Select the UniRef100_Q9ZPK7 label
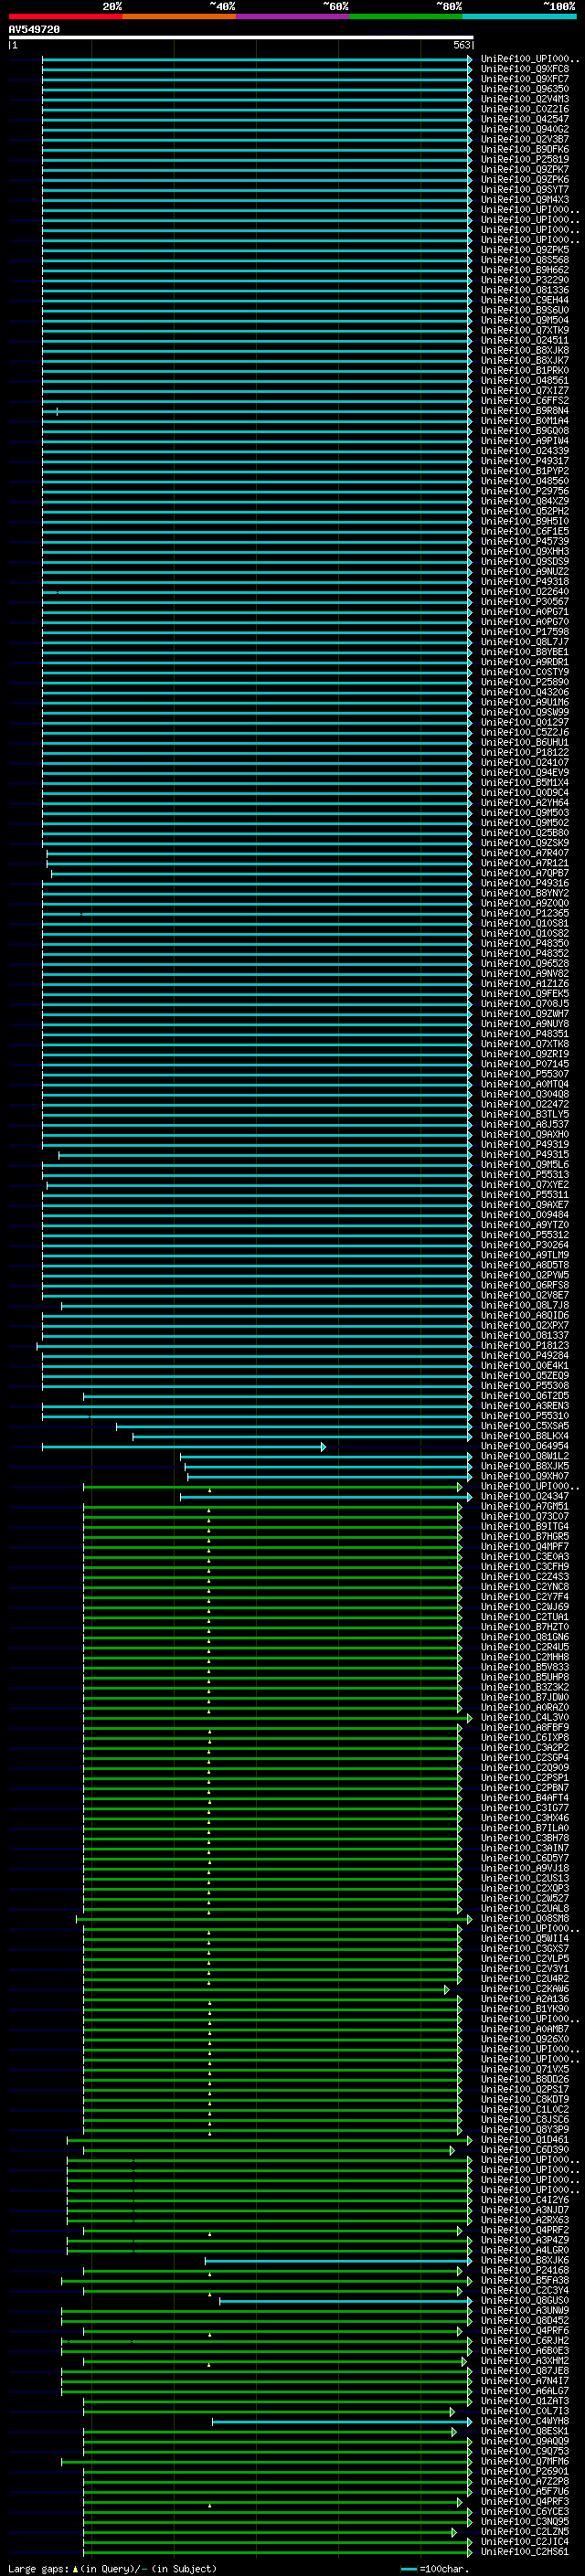The image size is (585, 2576). coord(525,170)
